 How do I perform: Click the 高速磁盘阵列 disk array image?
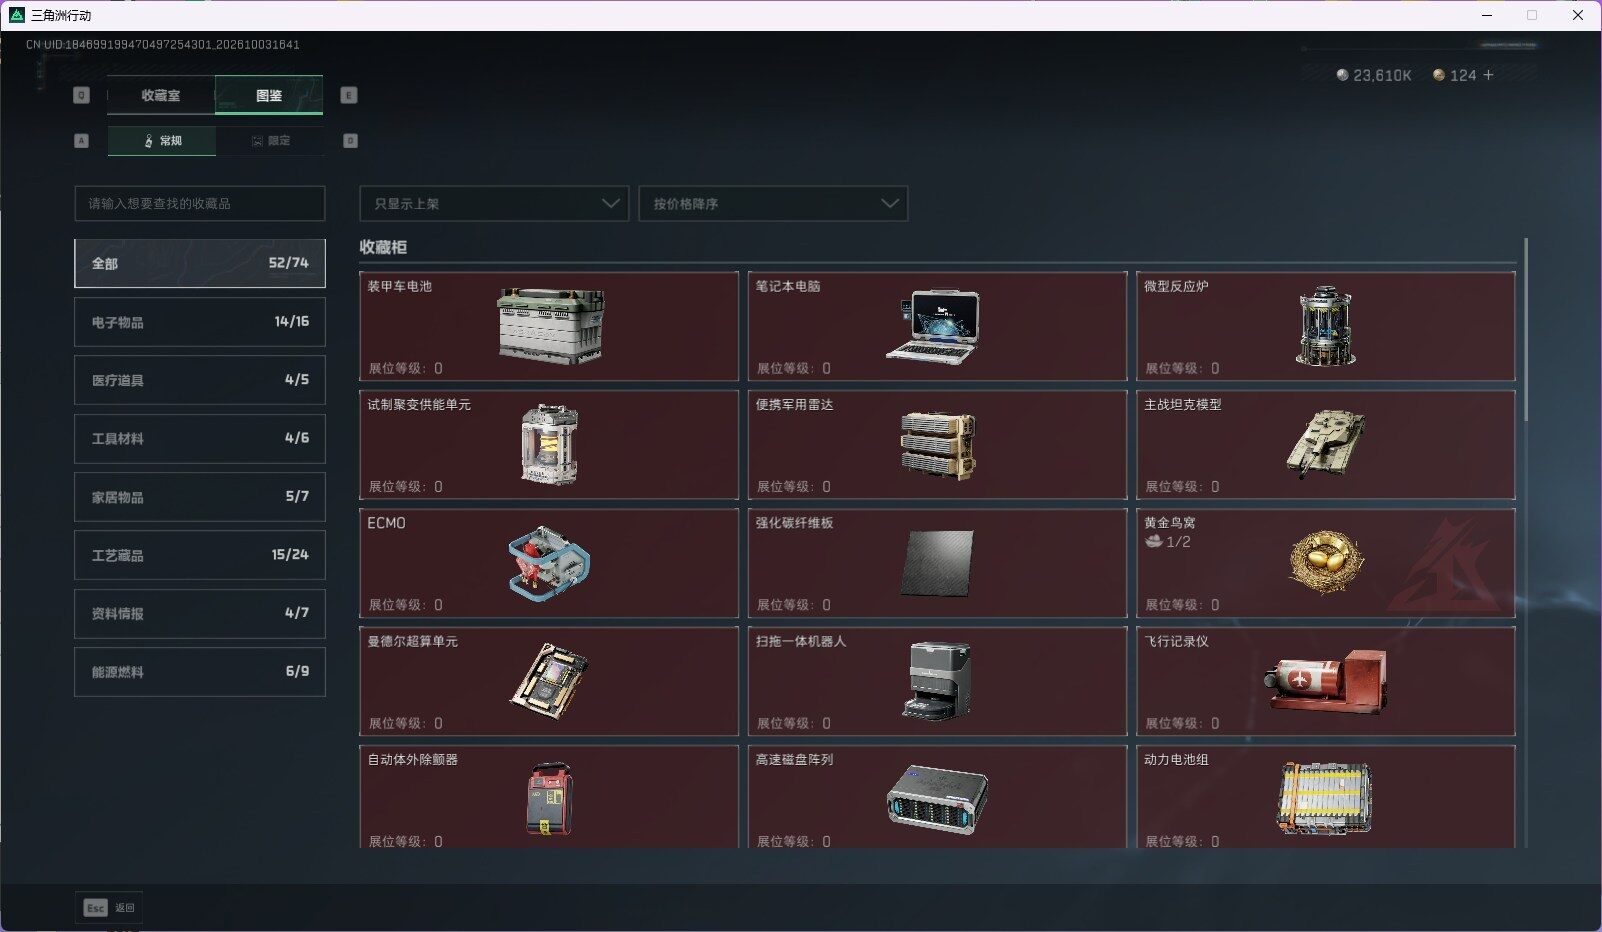[937, 799]
